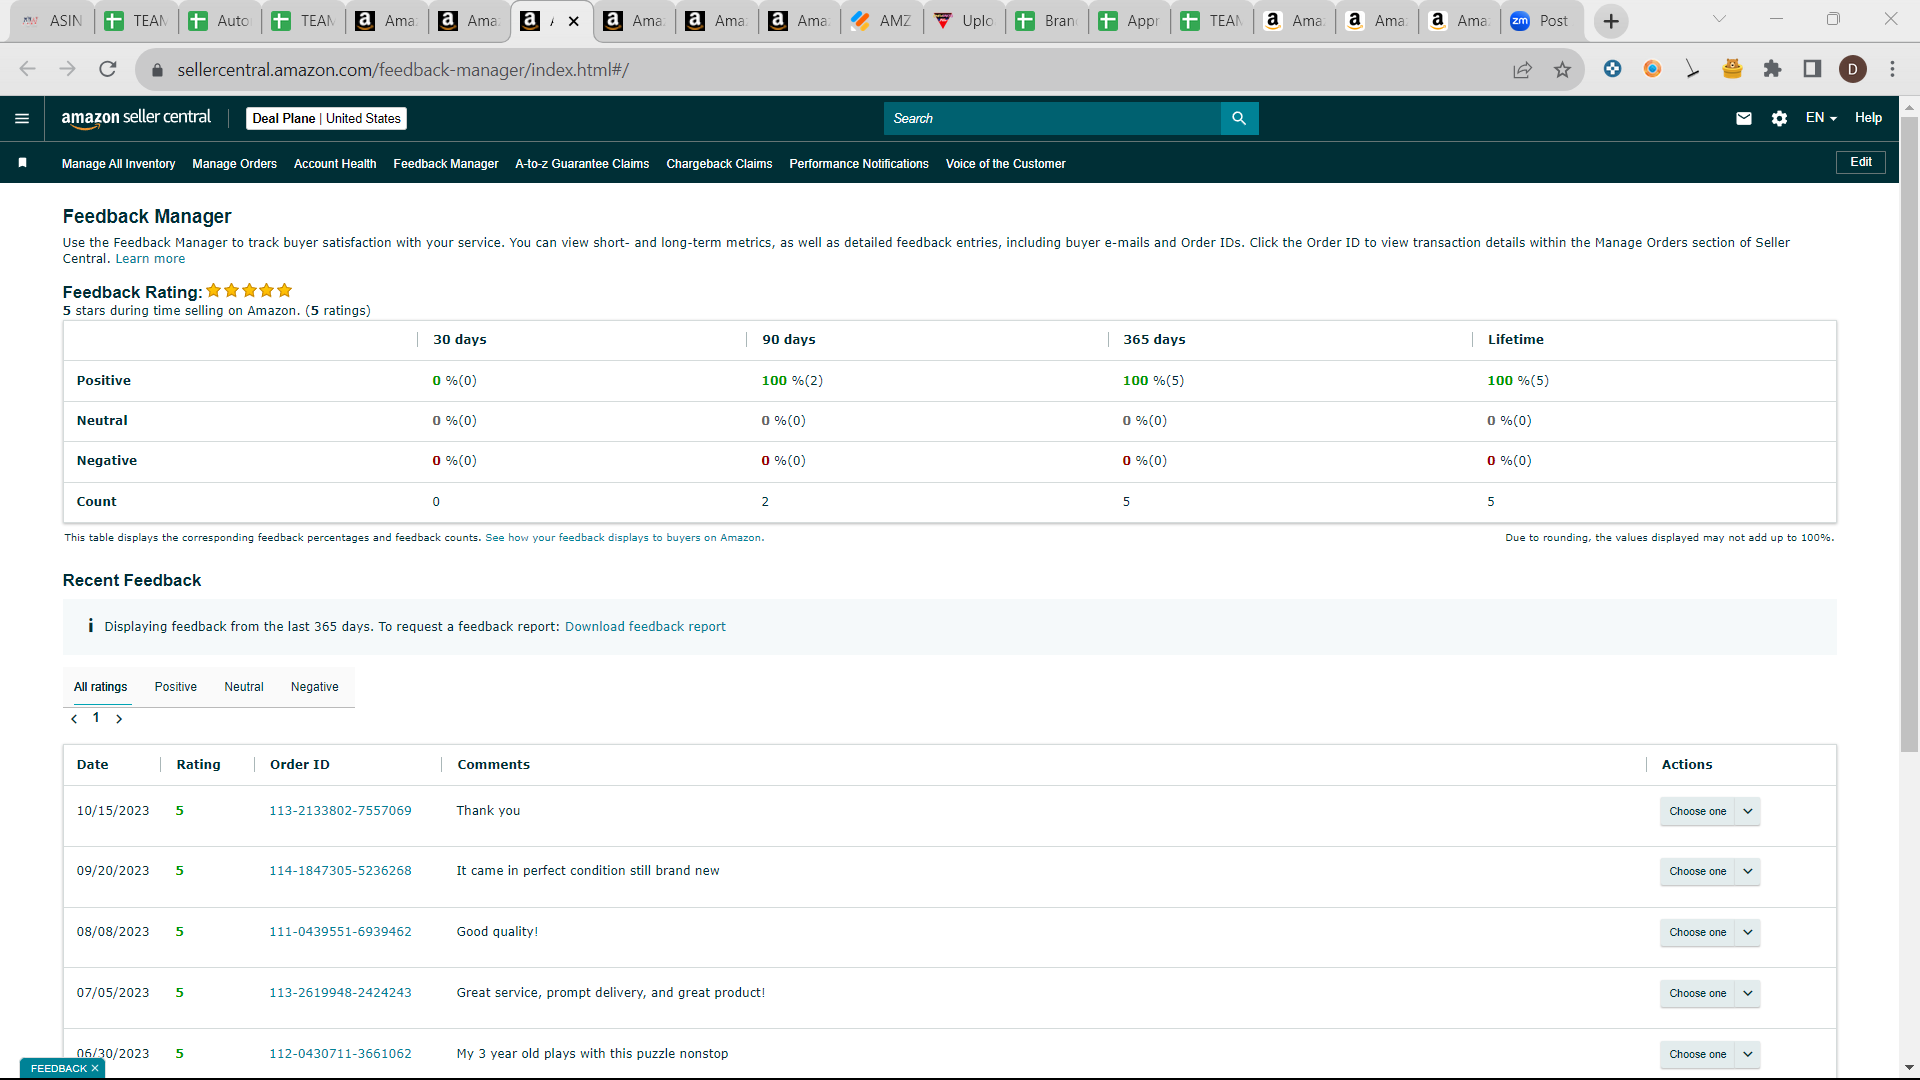Go to previous feedback page arrow
Image resolution: width=1920 pixels, height=1080 pixels.
click(x=74, y=719)
